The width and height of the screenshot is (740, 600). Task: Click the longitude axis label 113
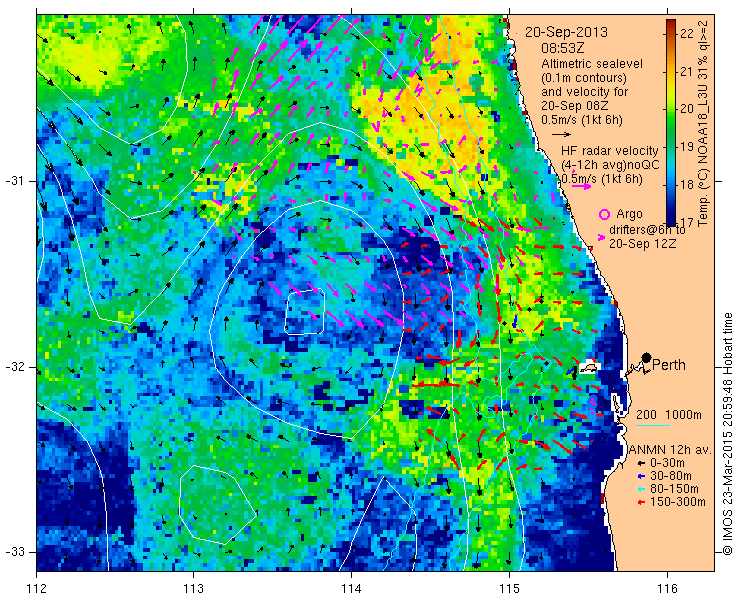[x=193, y=589]
